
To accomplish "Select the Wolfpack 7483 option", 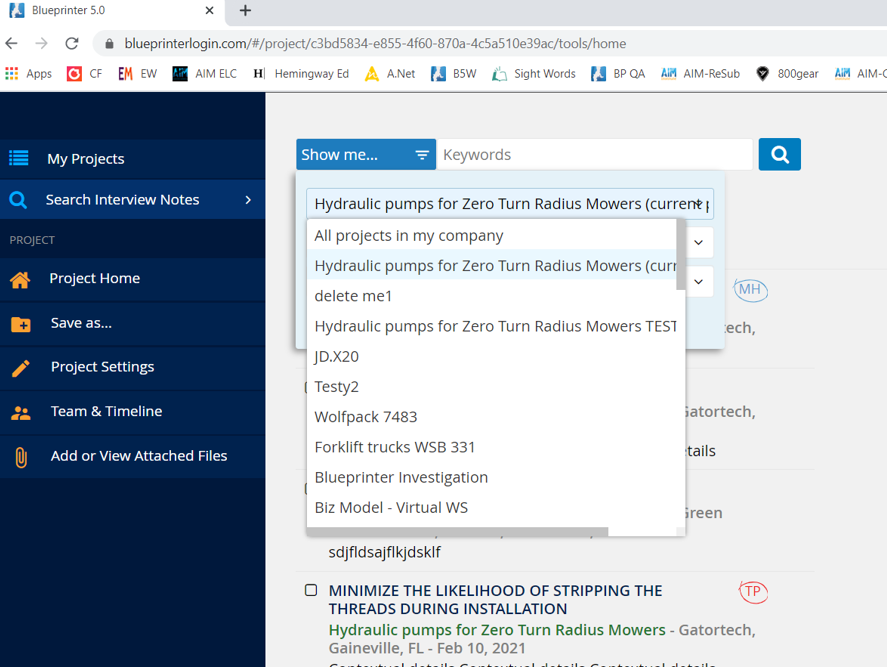I will coord(492,417).
